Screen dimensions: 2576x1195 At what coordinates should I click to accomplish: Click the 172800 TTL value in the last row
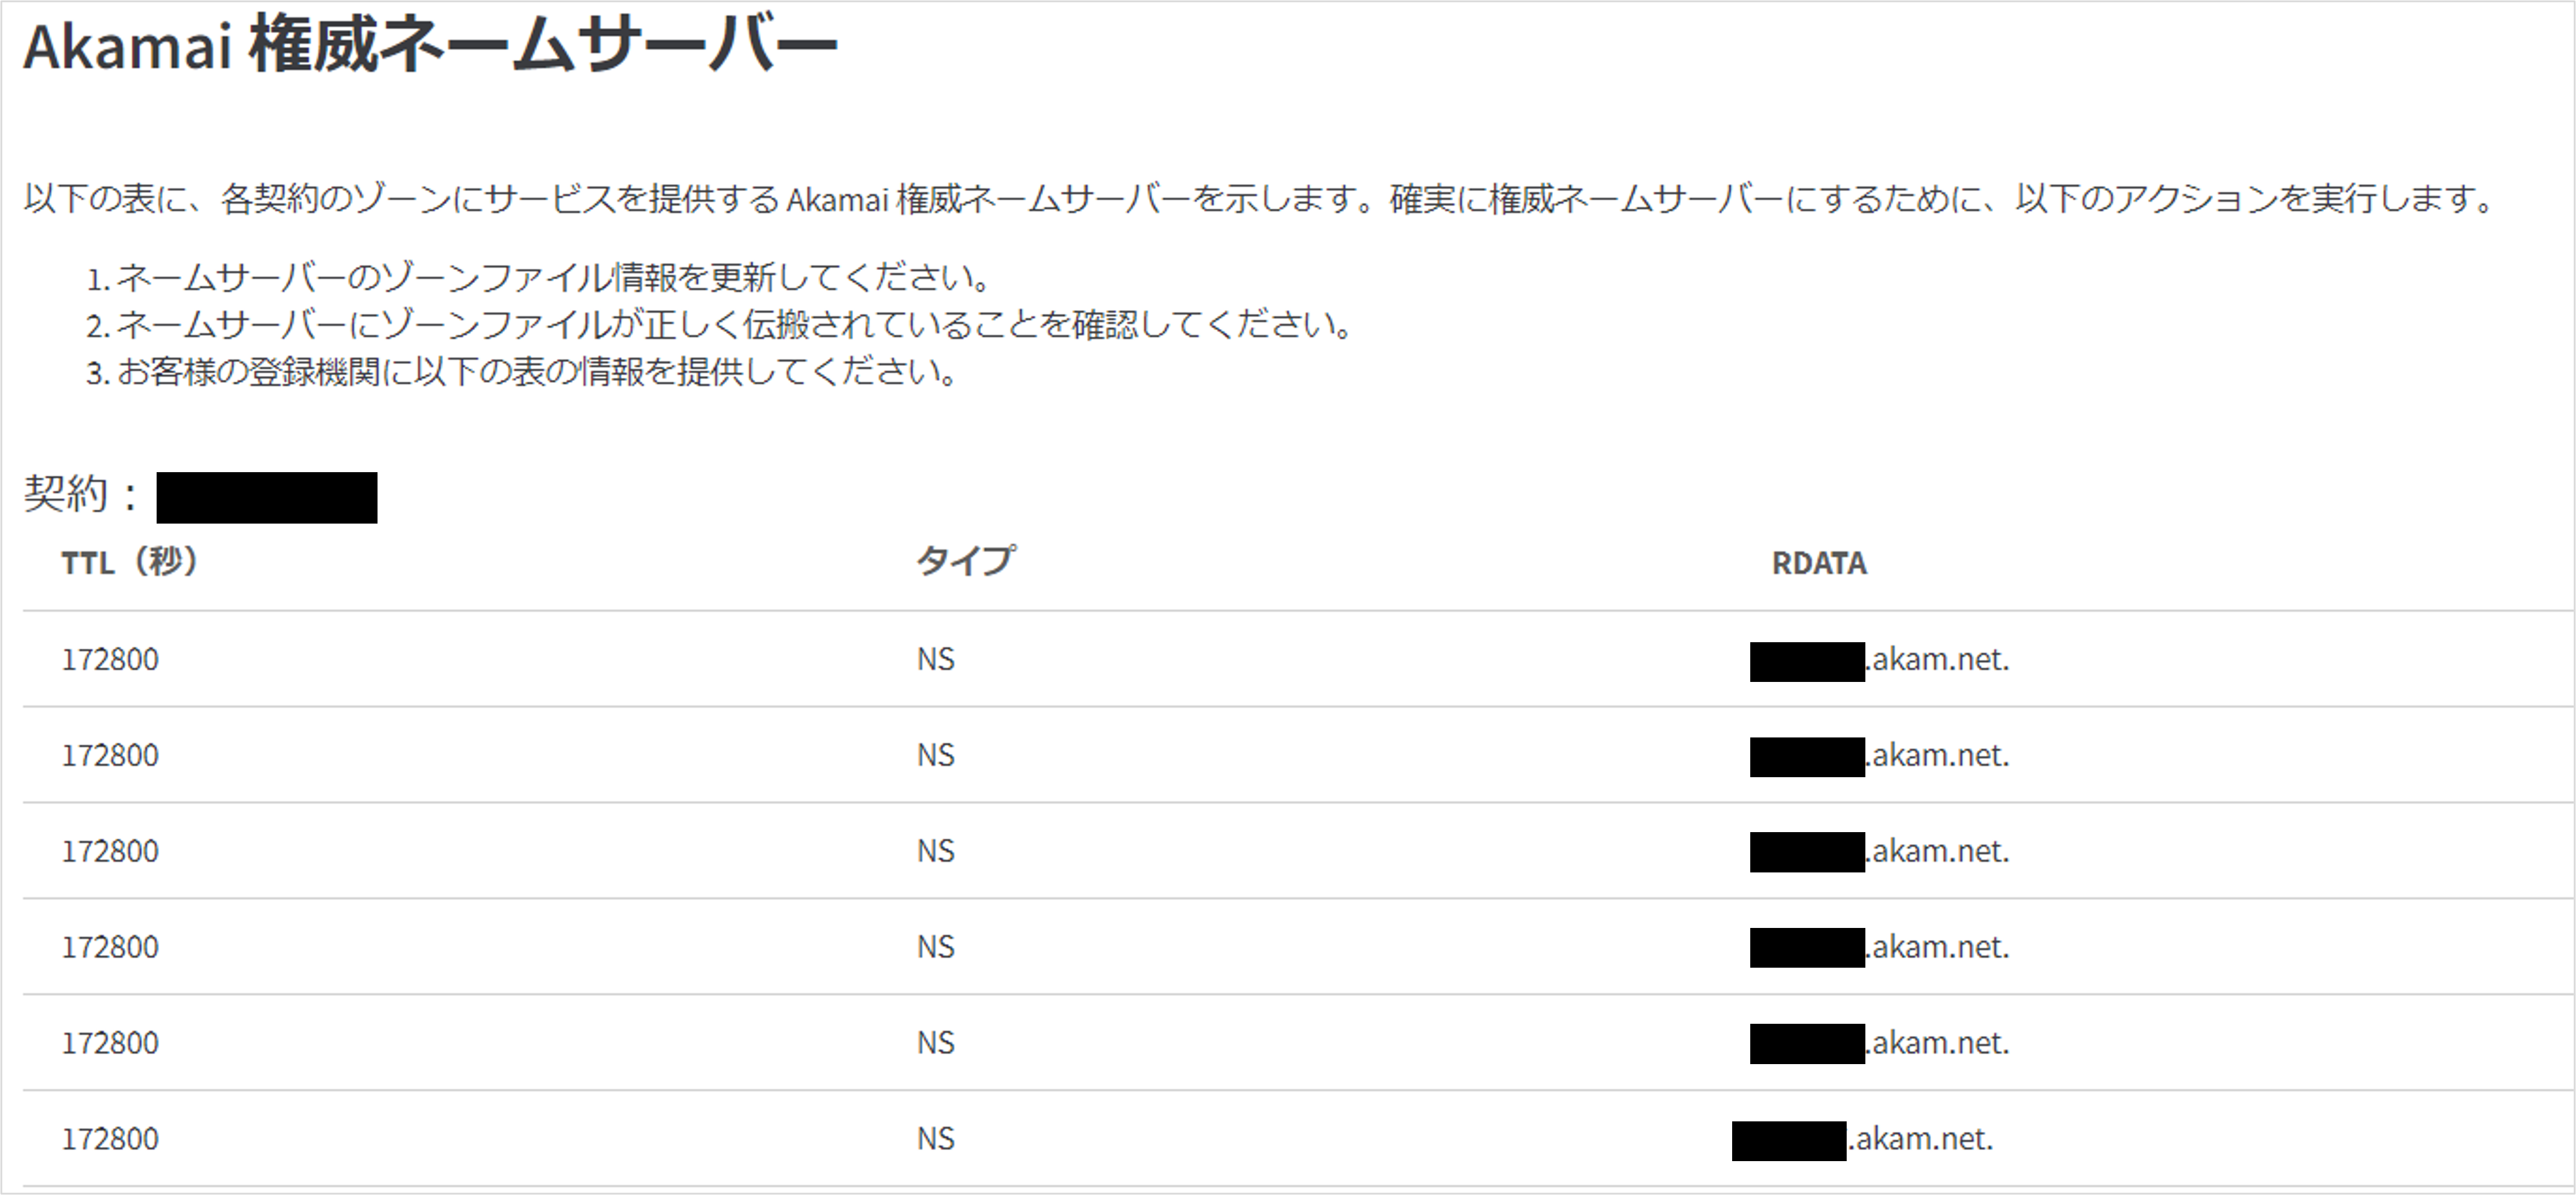pyautogui.click(x=110, y=1140)
